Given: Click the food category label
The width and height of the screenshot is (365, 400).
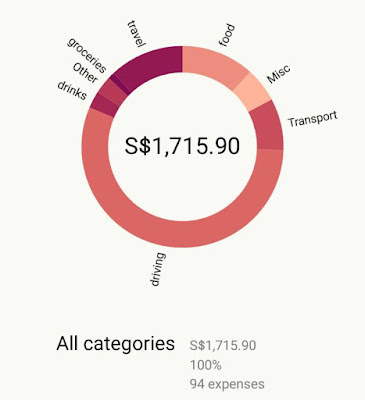Looking at the screenshot, I should point(227,35).
